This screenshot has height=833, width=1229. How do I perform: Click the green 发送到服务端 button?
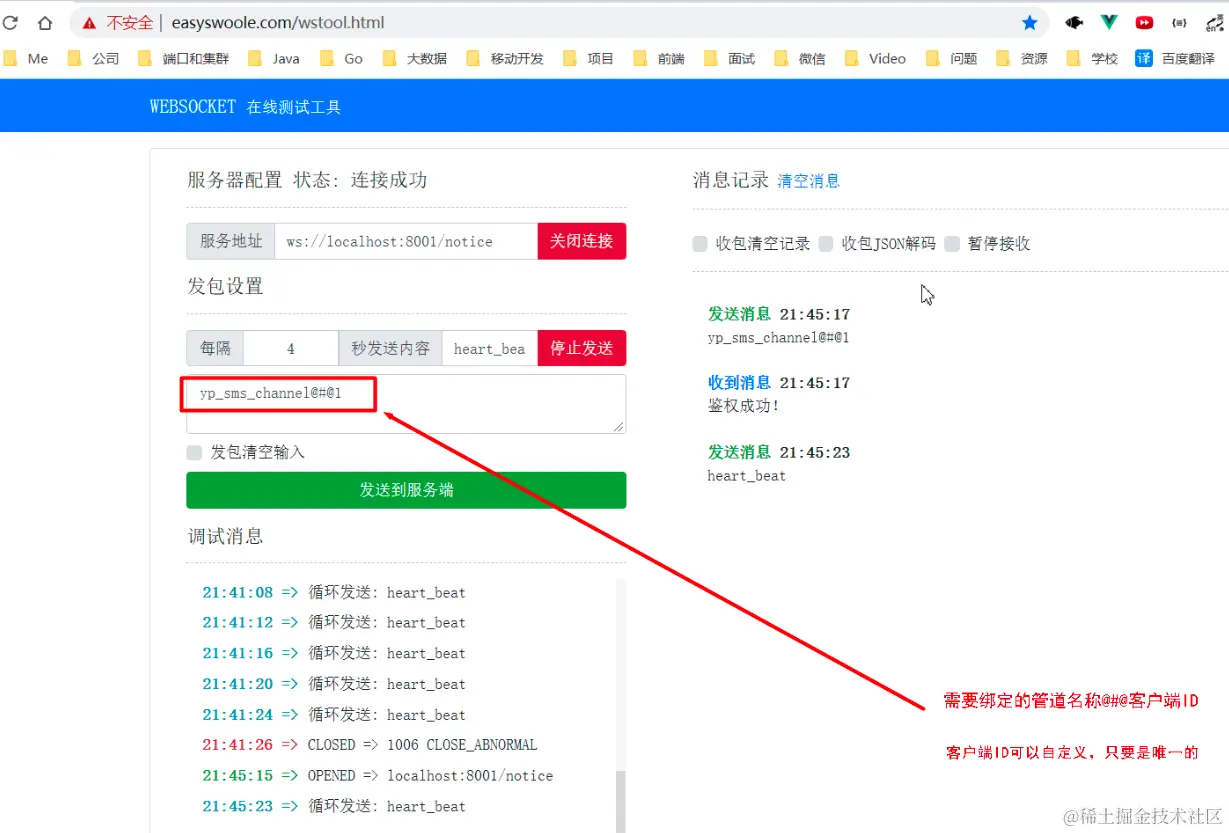click(x=406, y=490)
